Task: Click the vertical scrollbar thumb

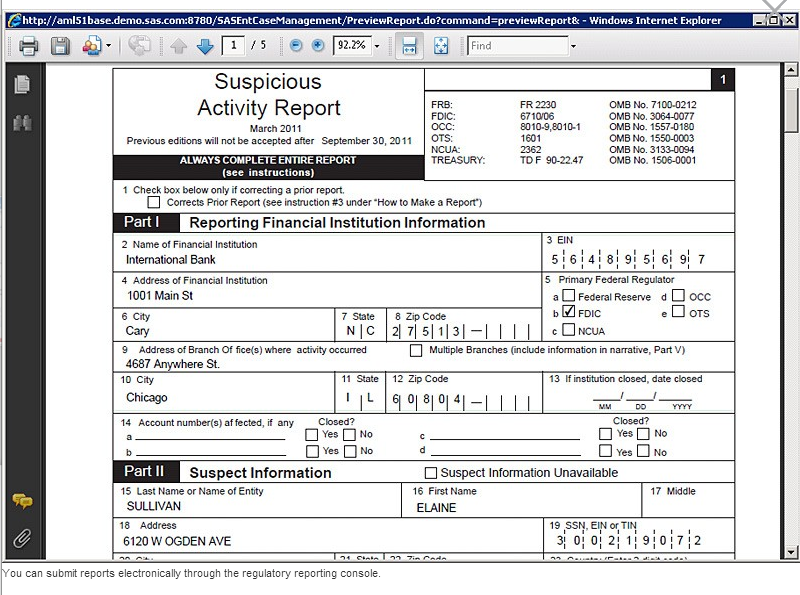Action: coord(790,109)
